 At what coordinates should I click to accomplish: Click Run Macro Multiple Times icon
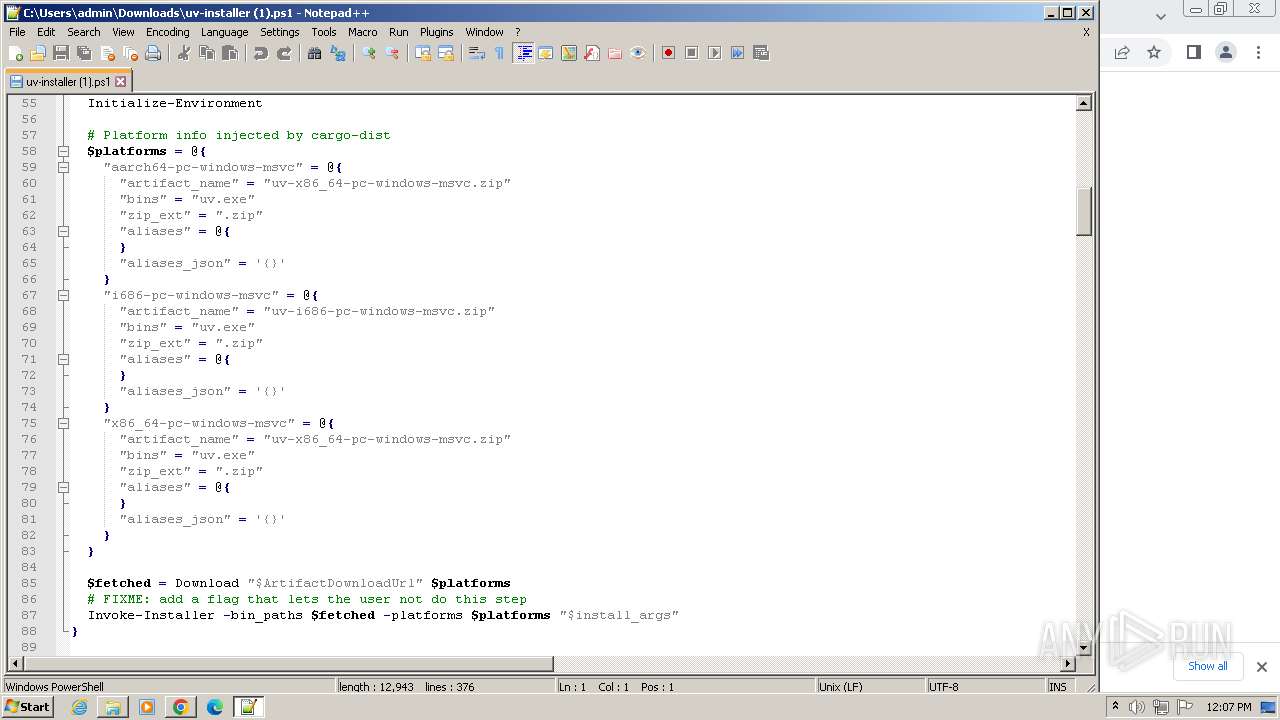click(738, 53)
